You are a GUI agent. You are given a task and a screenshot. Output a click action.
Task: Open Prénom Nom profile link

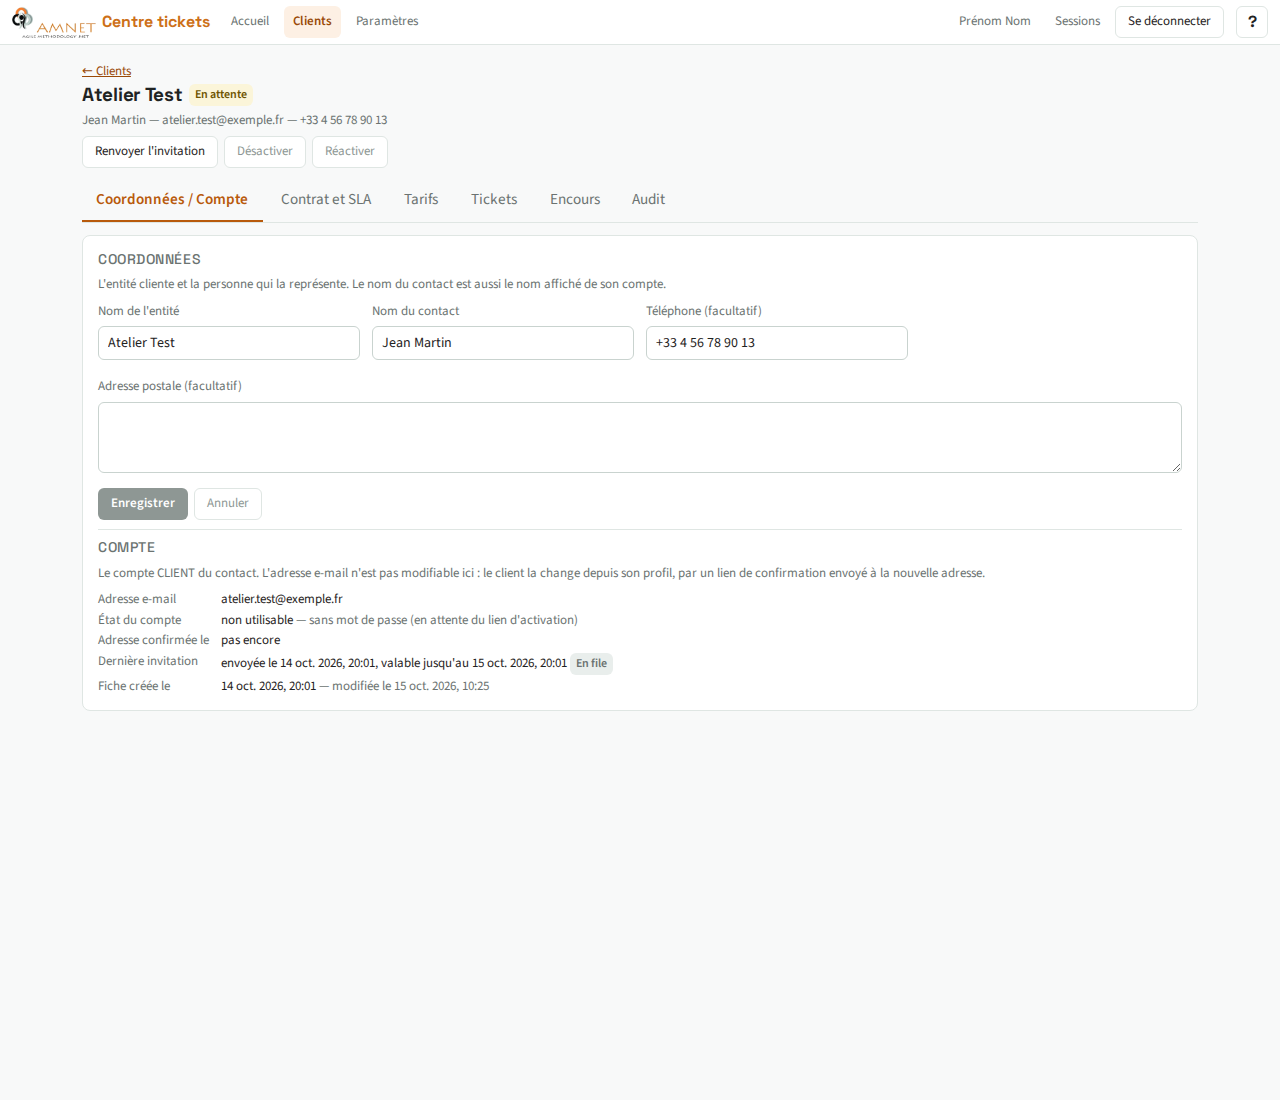pyautogui.click(x=994, y=21)
